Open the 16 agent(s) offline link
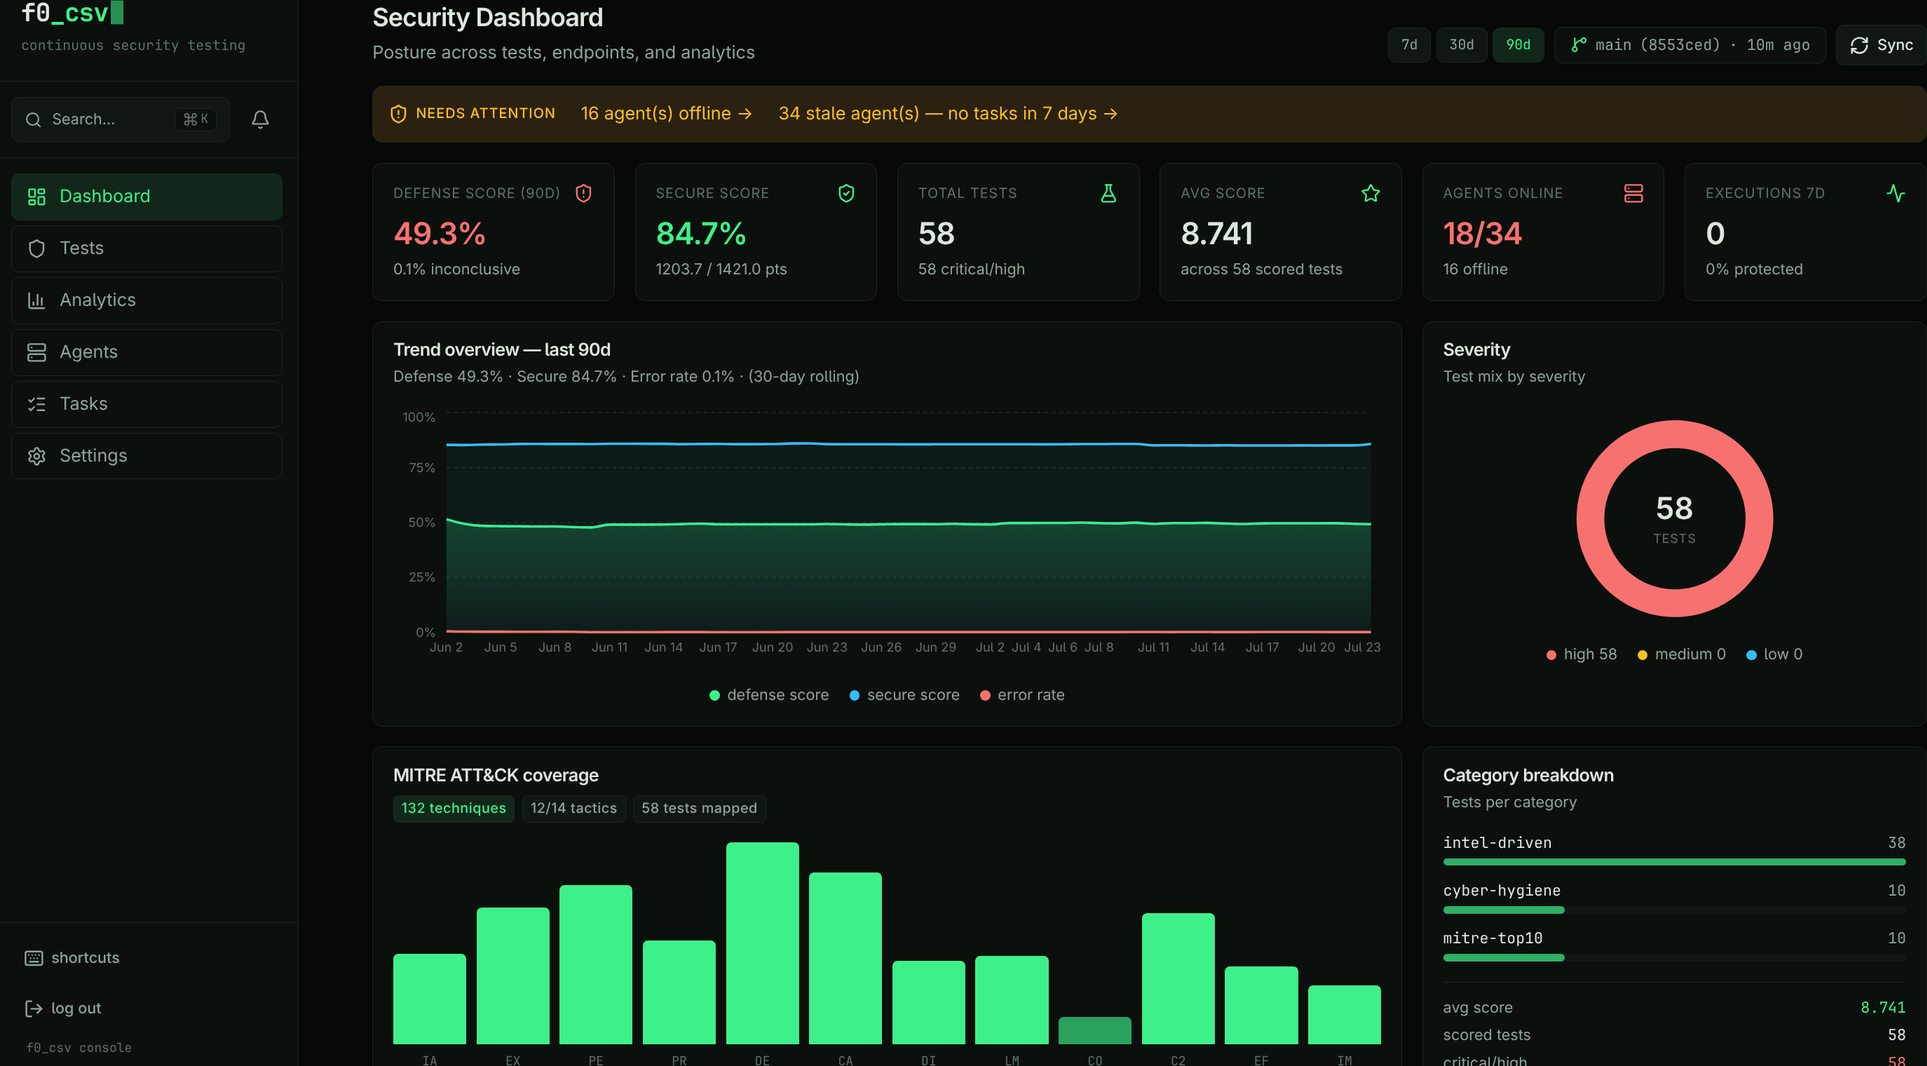1927x1066 pixels. click(x=666, y=114)
